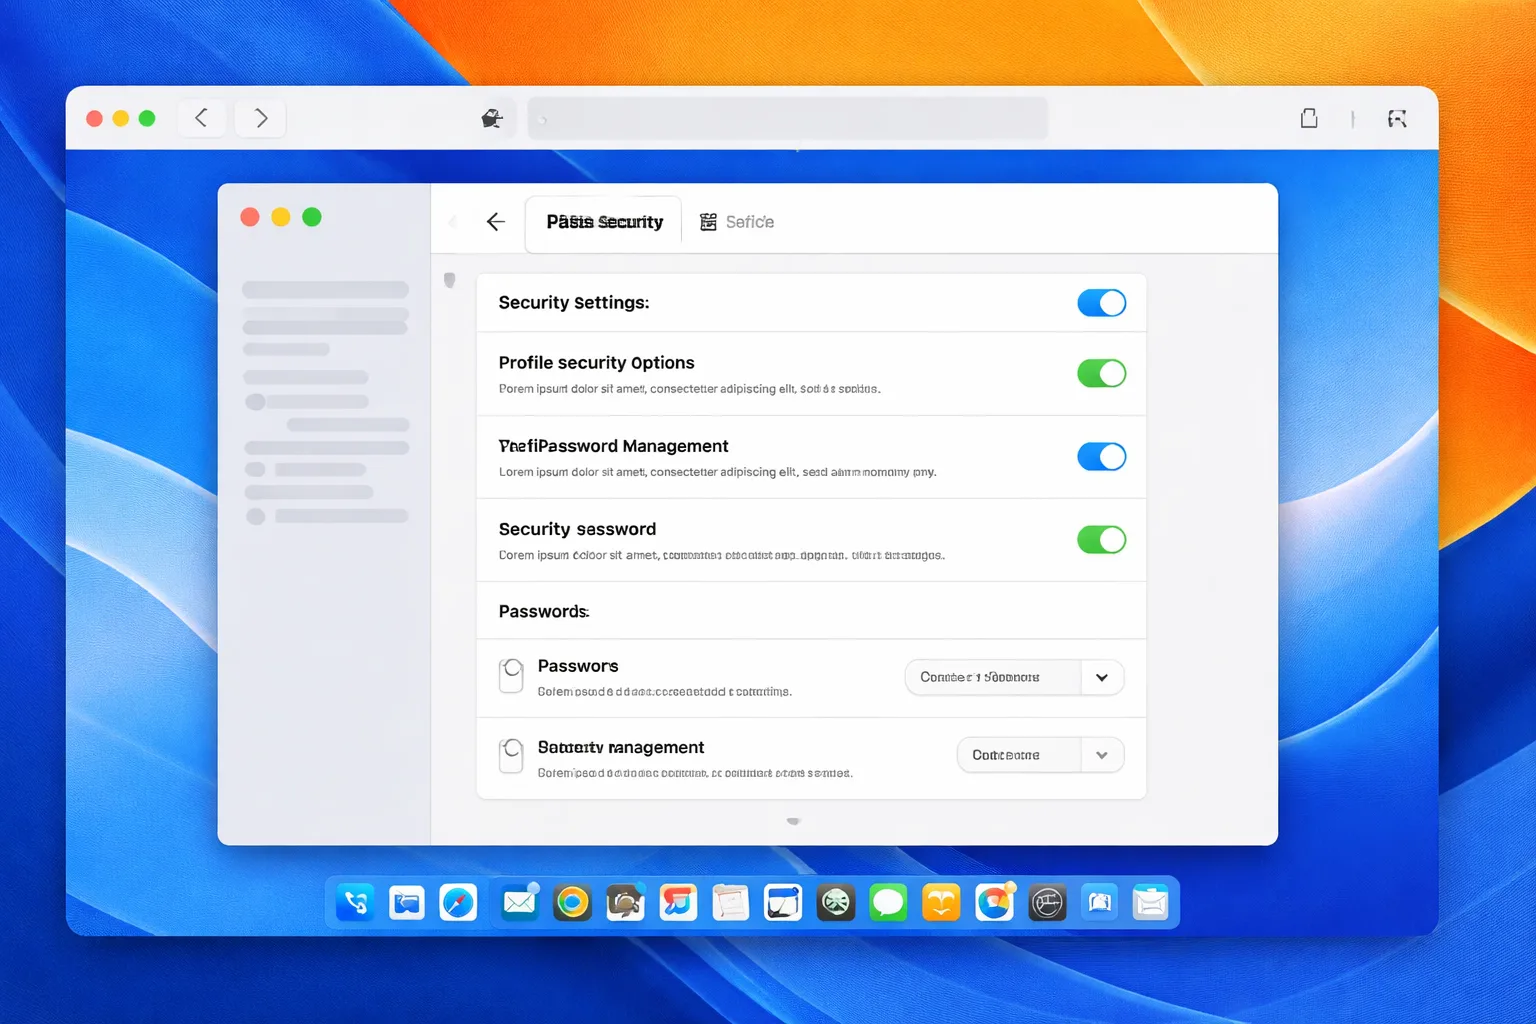Open the blue Phone app in the dock
1536x1024 pixels.
[355, 903]
